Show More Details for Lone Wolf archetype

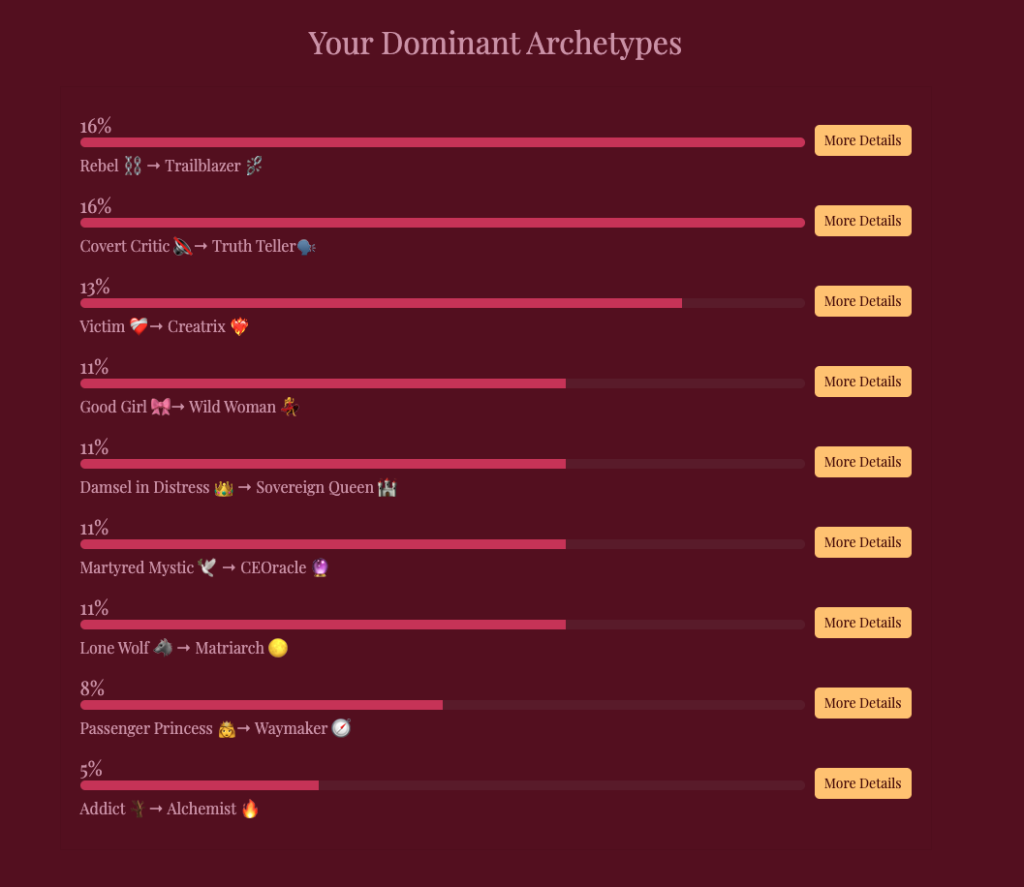click(x=862, y=623)
